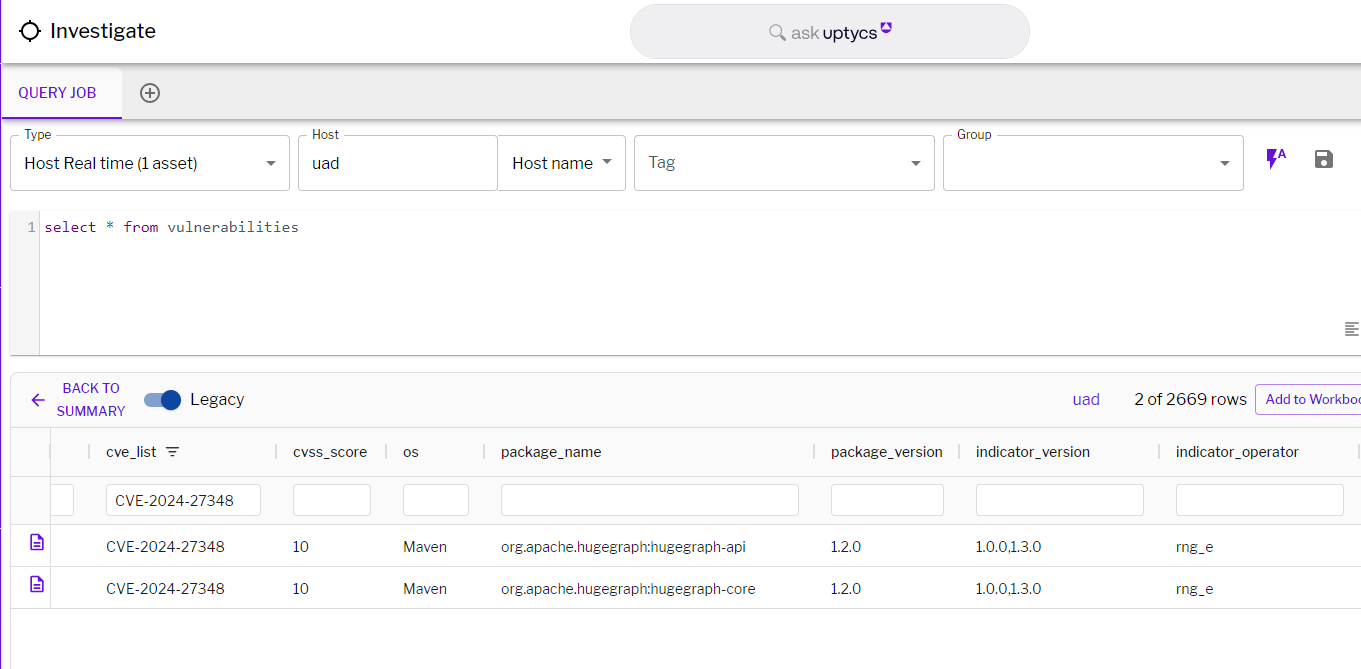
Task: Open row details for the hugegraph-core row
Action: (37, 584)
